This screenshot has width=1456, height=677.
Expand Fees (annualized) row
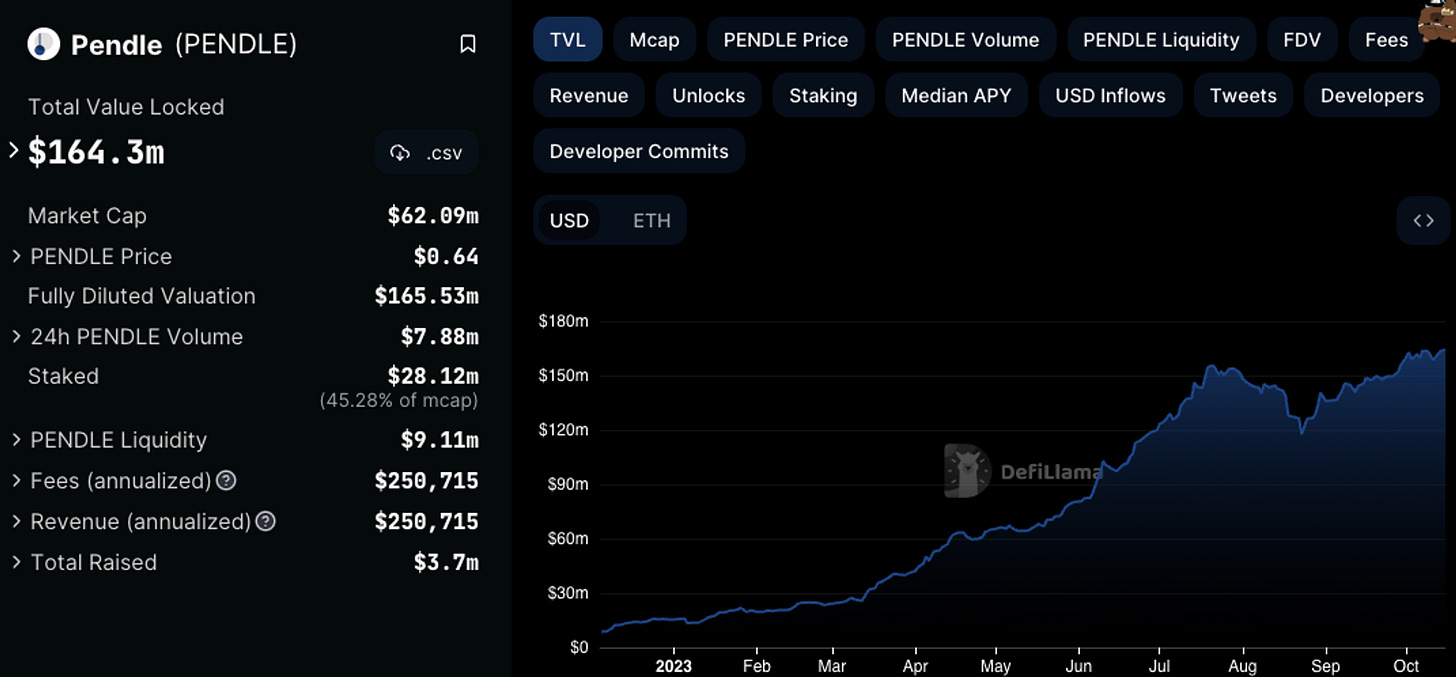[16, 481]
